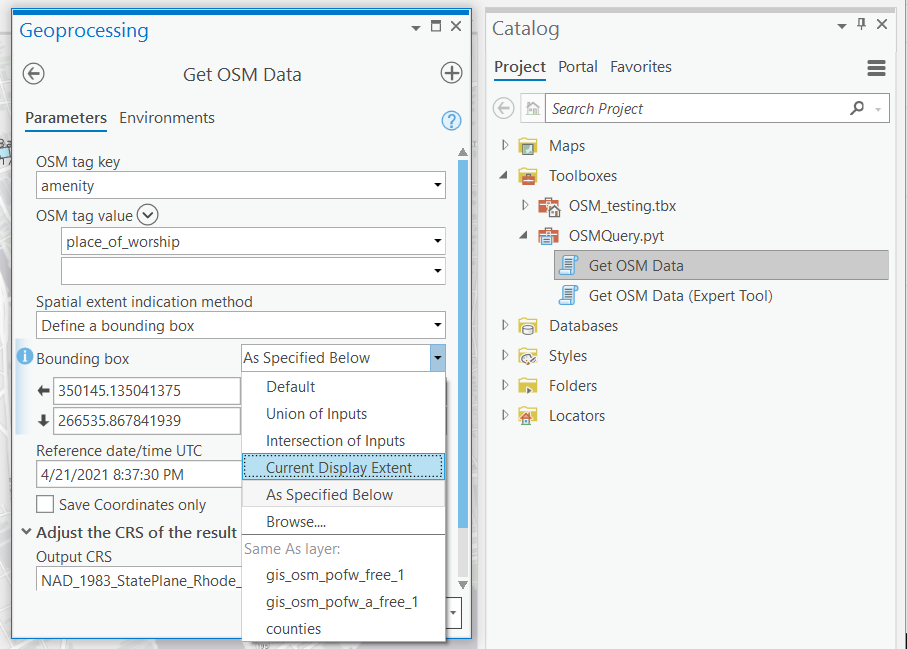This screenshot has width=907, height=649.
Task: Enable the Save Coordinates only checkbox
Action: tap(43, 504)
